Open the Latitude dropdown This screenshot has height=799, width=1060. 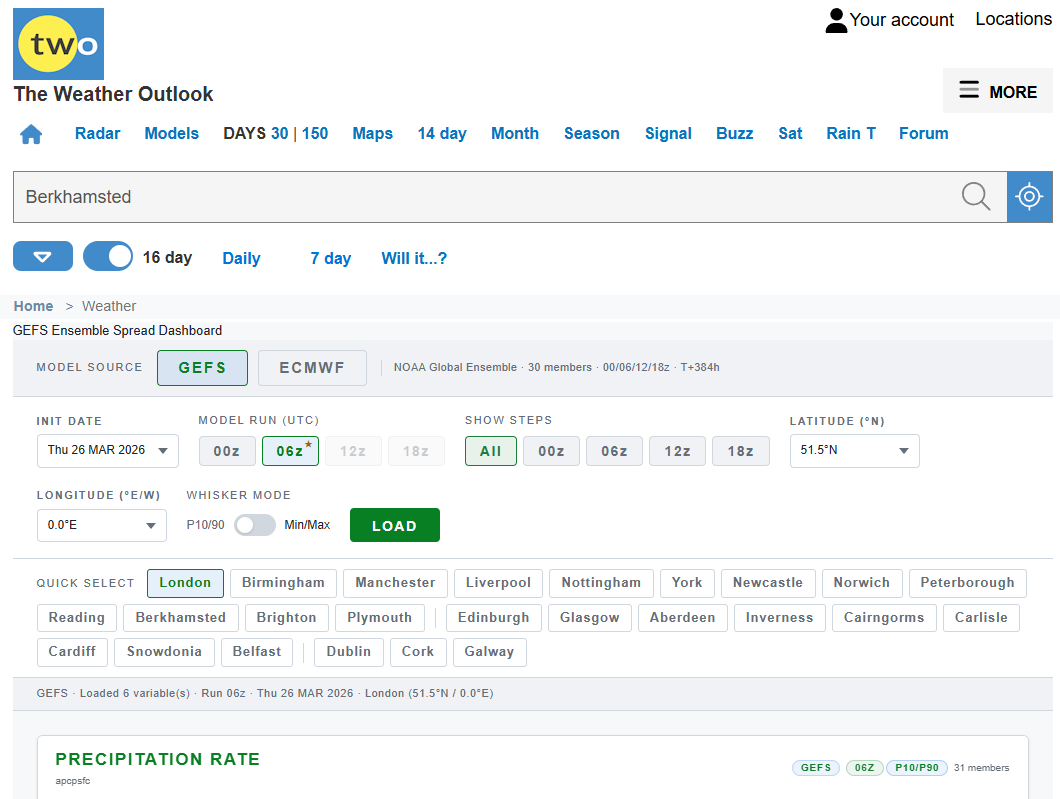point(854,450)
